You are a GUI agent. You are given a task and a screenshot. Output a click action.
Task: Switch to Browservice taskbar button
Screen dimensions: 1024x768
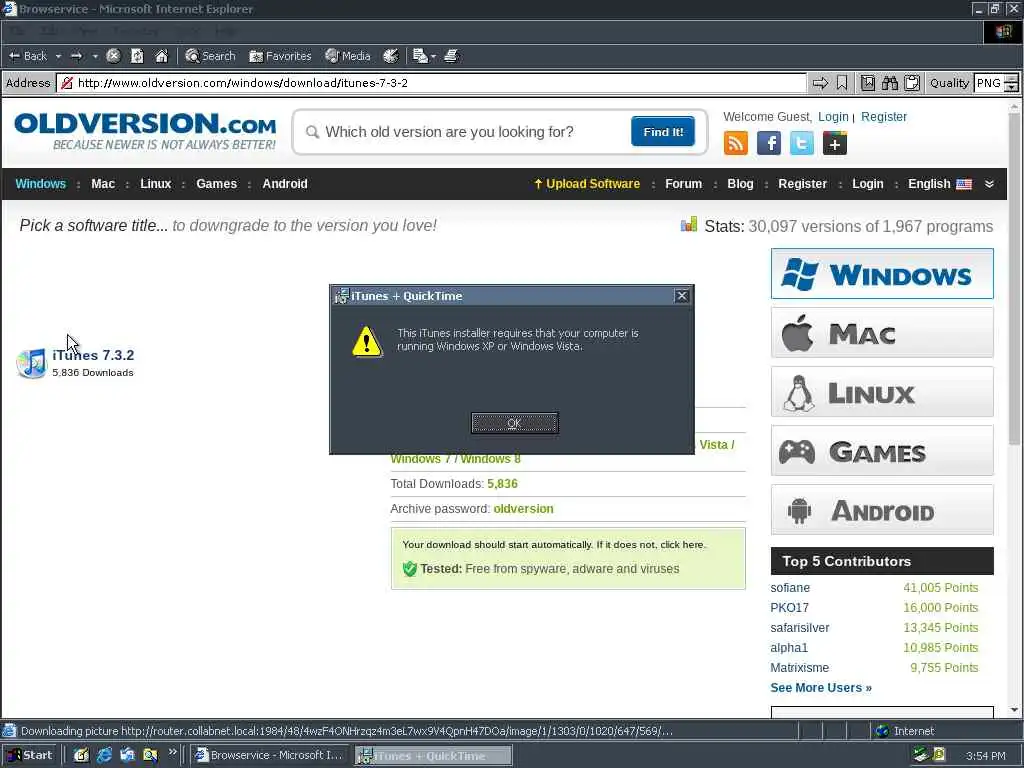point(270,756)
